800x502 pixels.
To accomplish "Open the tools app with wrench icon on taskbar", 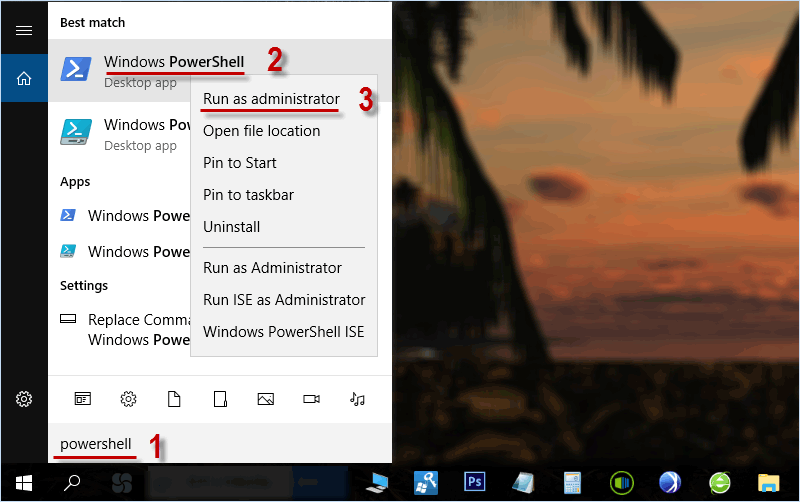I will pyautogui.click(x=426, y=483).
